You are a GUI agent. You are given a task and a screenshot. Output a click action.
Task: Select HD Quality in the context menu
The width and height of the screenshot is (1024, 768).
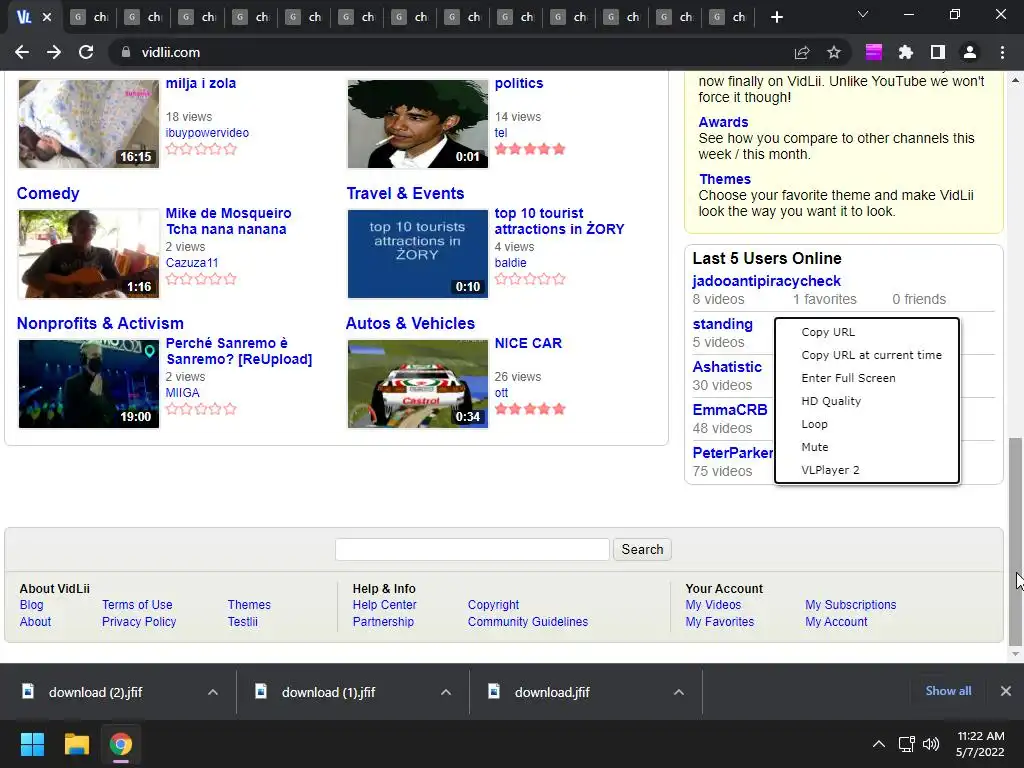pyautogui.click(x=831, y=401)
